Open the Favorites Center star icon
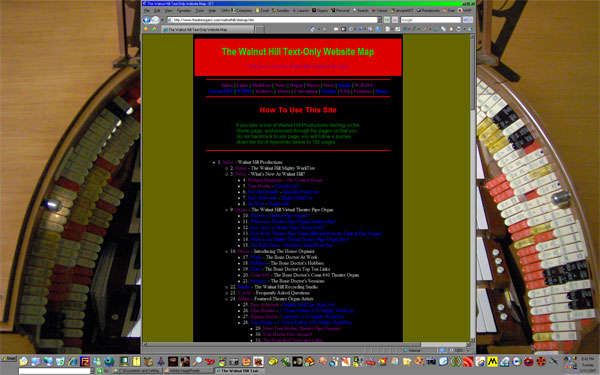 click(x=146, y=29)
